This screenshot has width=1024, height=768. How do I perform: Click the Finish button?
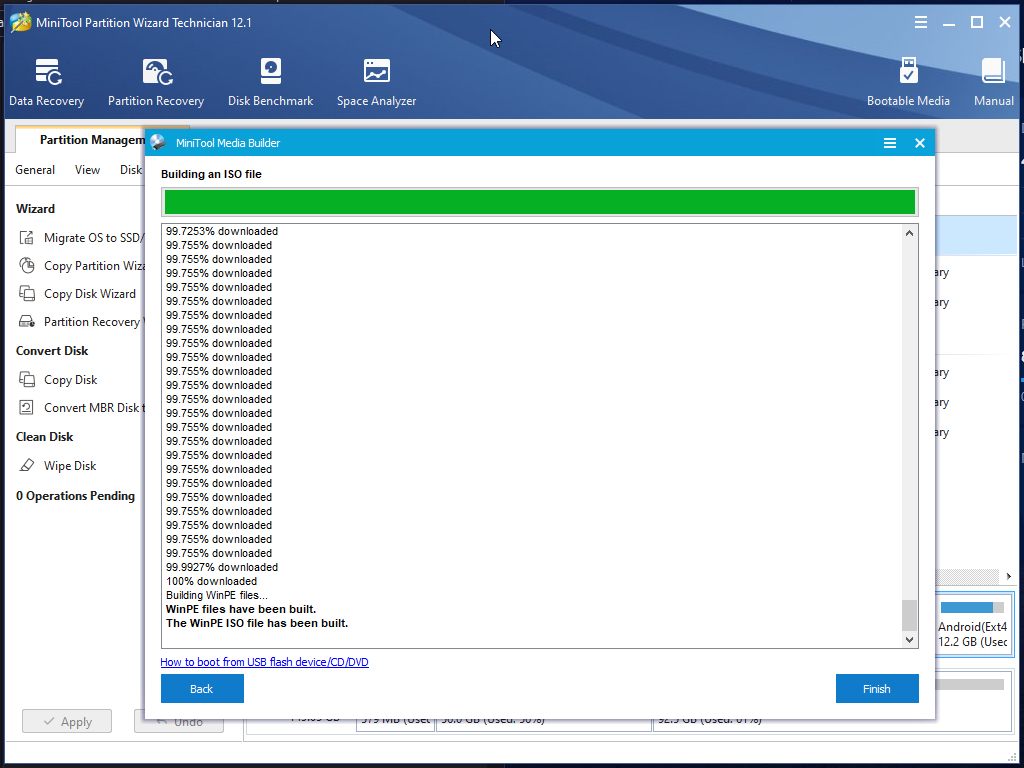tap(876, 688)
